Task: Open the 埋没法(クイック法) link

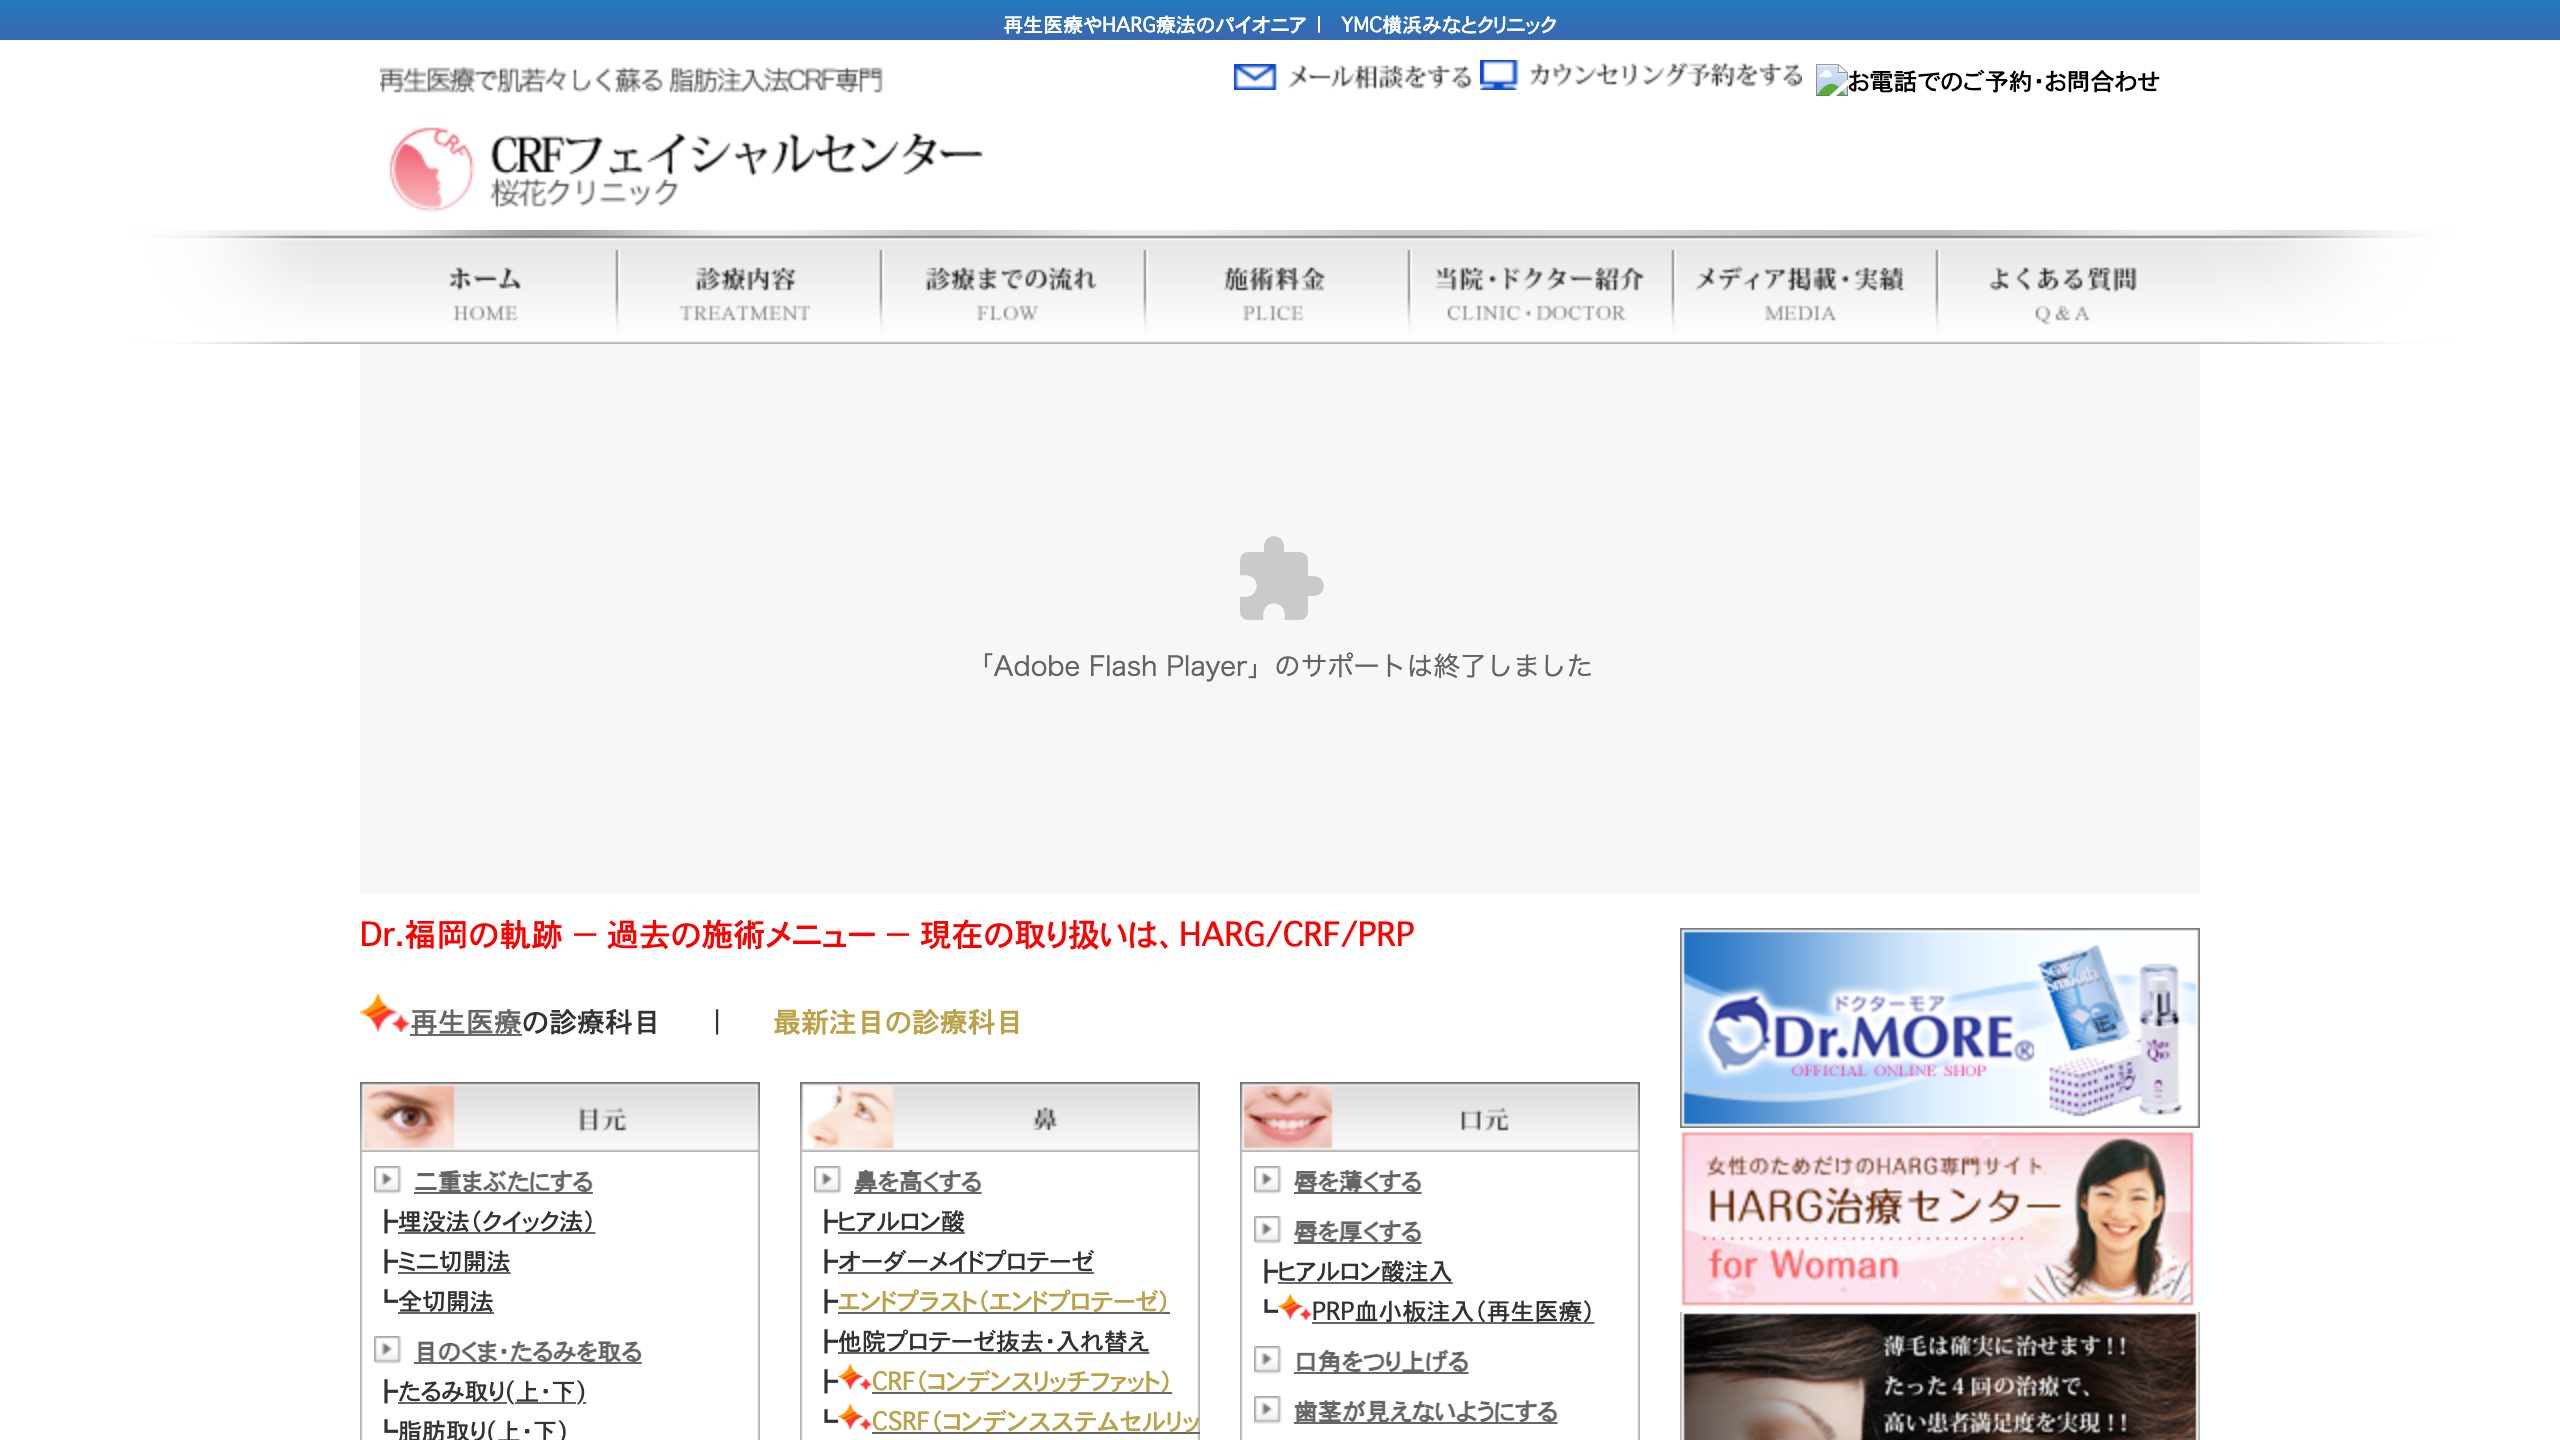Action: coord(496,1221)
